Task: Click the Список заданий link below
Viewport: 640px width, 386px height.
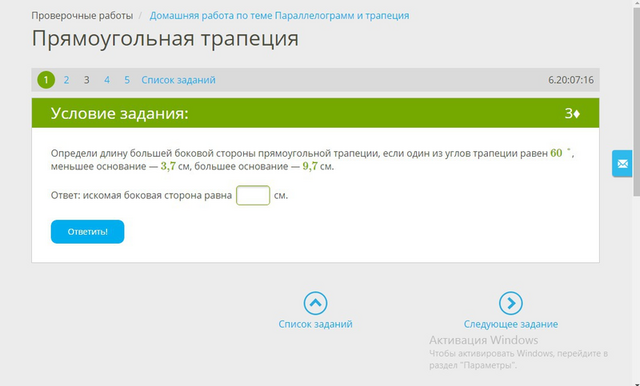Action: (x=315, y=324)
